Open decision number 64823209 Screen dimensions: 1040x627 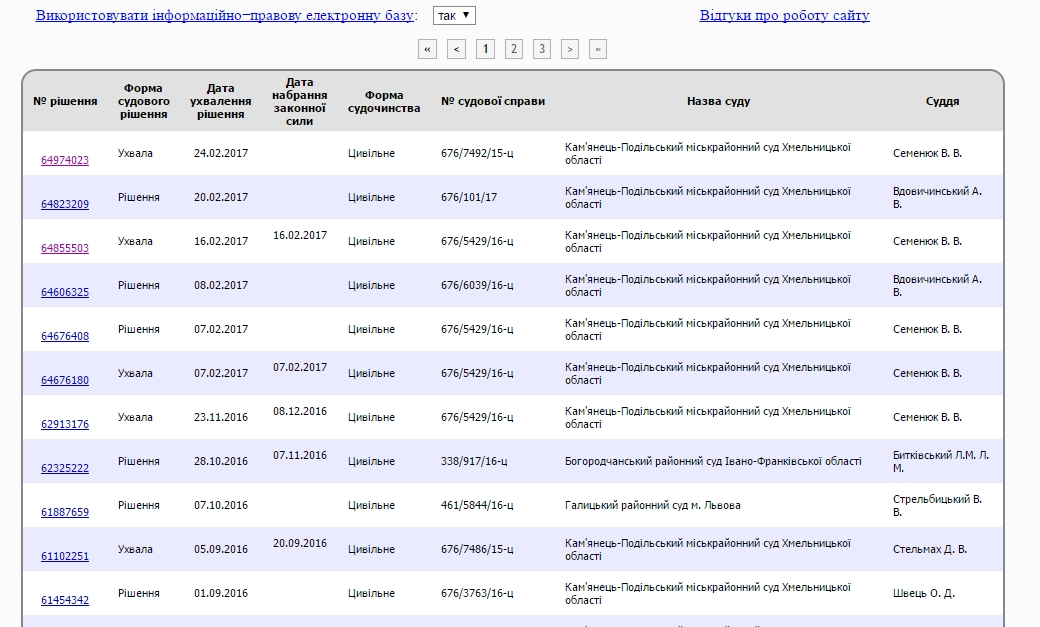click(65, 204)
